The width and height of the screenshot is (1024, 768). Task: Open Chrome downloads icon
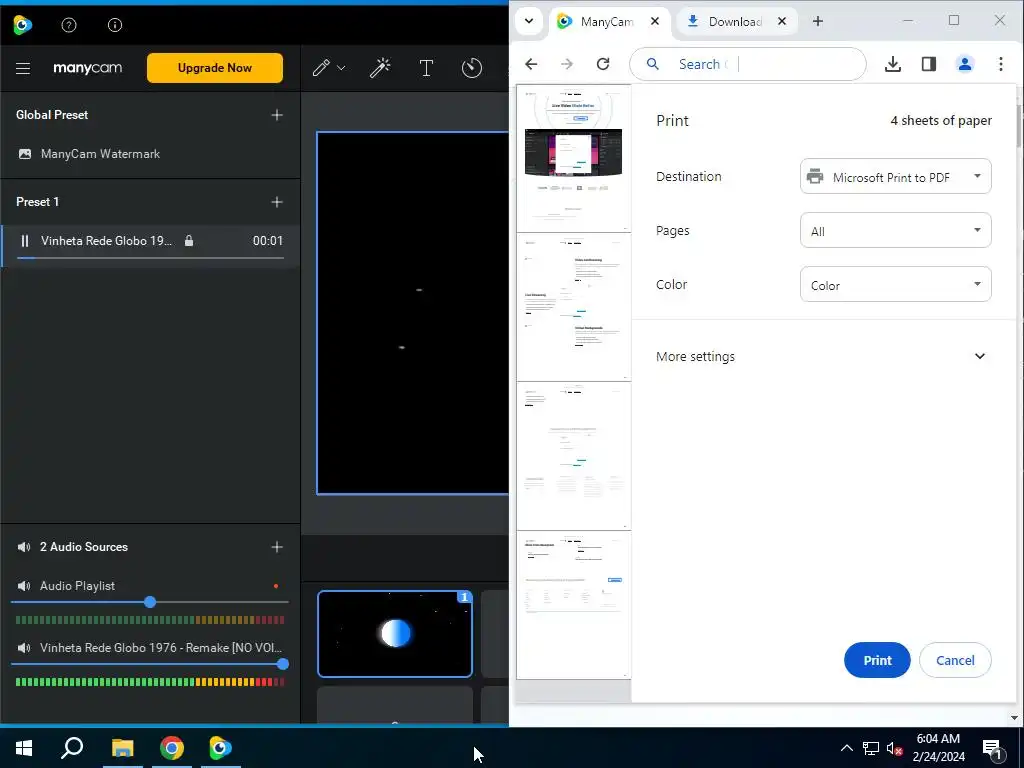893,64
